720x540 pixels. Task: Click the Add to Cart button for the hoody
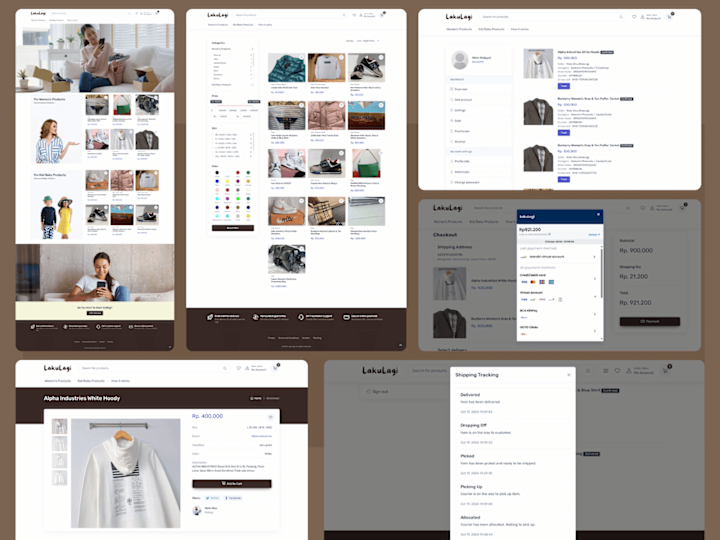231,484
